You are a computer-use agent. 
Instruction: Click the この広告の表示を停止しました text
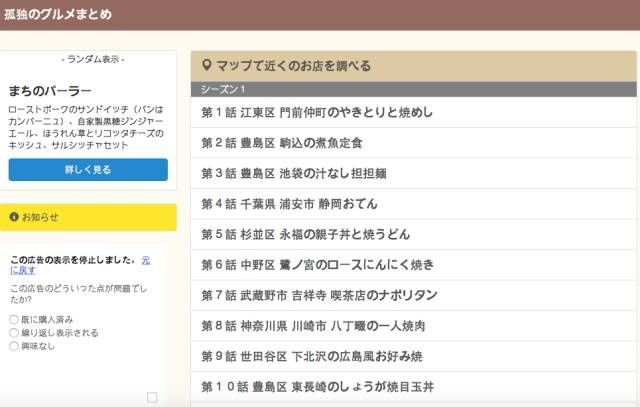click(73, 260)
